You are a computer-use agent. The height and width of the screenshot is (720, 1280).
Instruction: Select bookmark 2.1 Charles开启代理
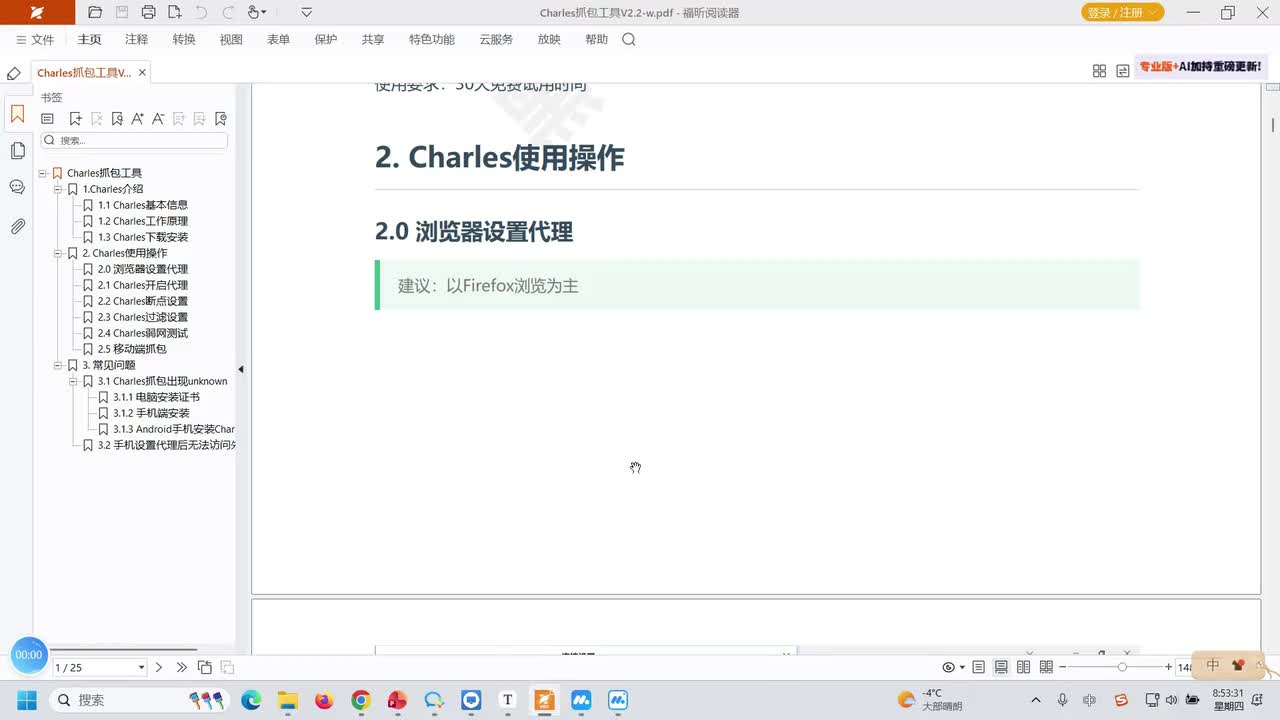pos(142,285)
